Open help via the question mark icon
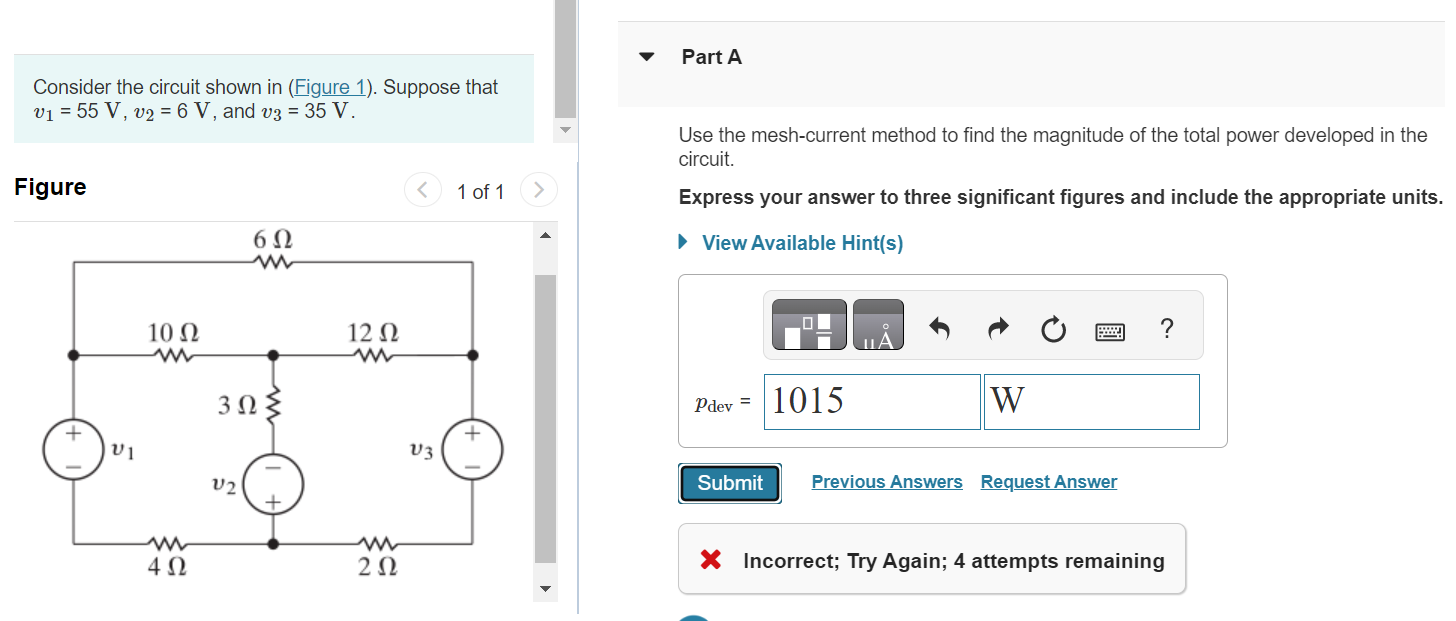This screenshot has height=621, width=1456. click(x=1166, y=325)
